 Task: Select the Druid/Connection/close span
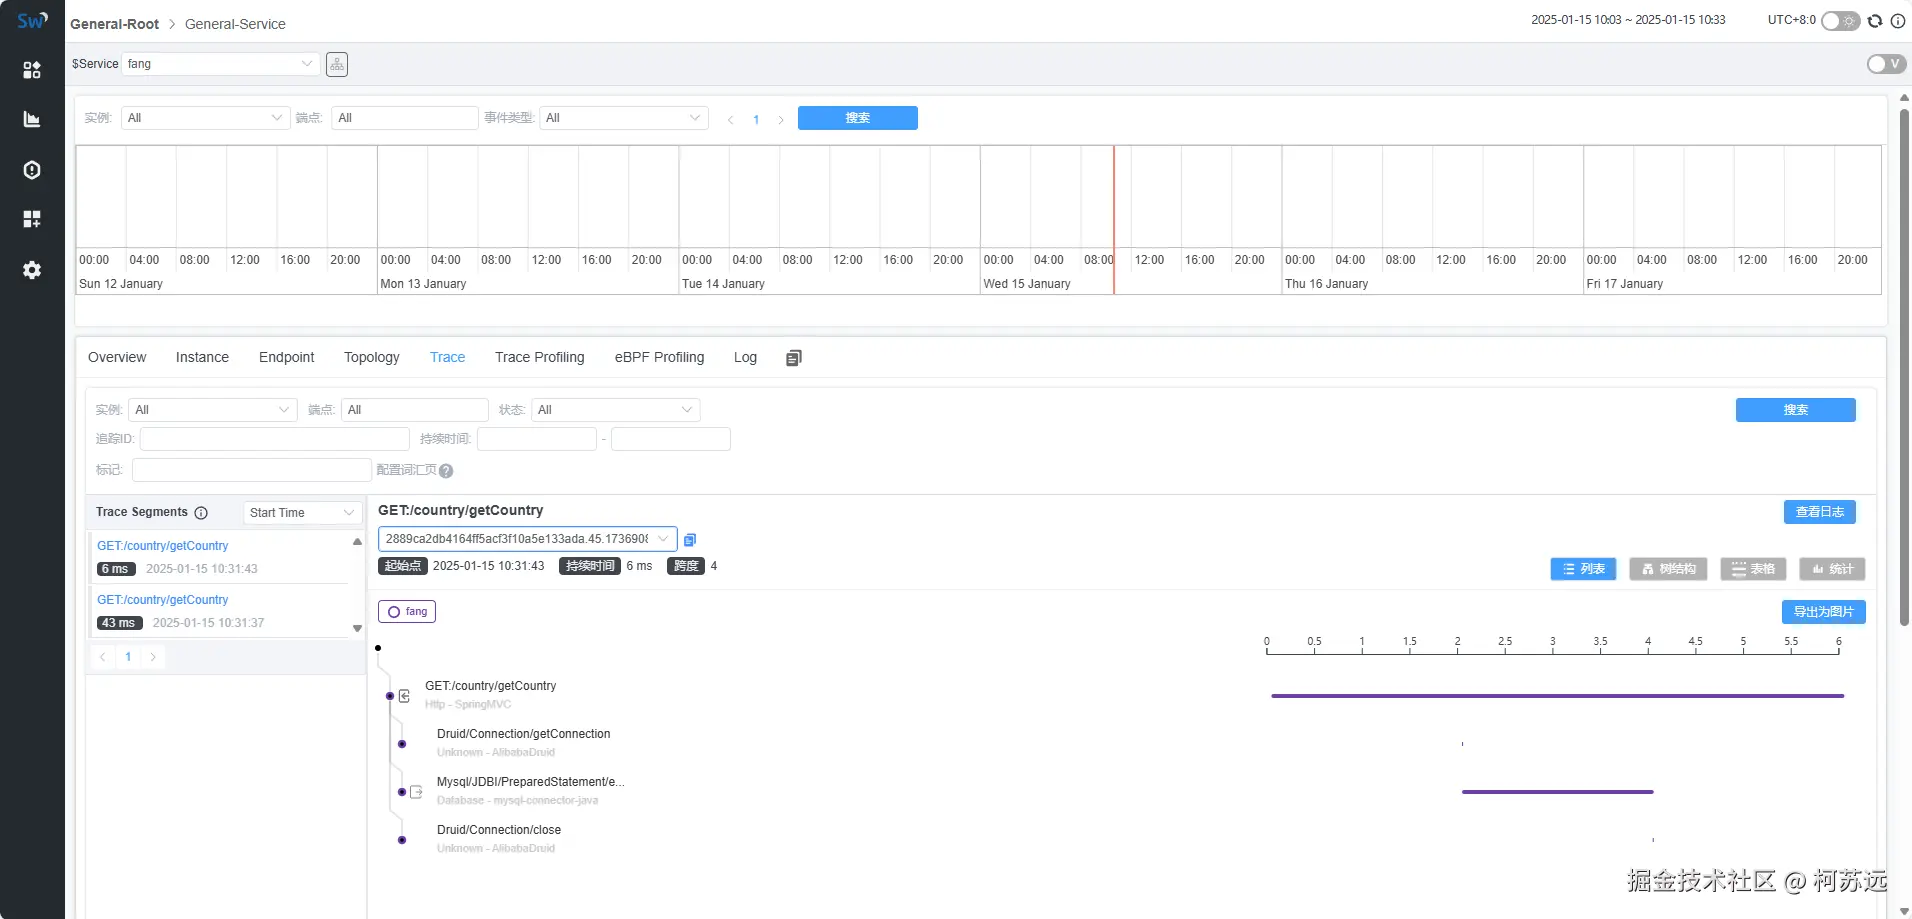tap(499, 830)
